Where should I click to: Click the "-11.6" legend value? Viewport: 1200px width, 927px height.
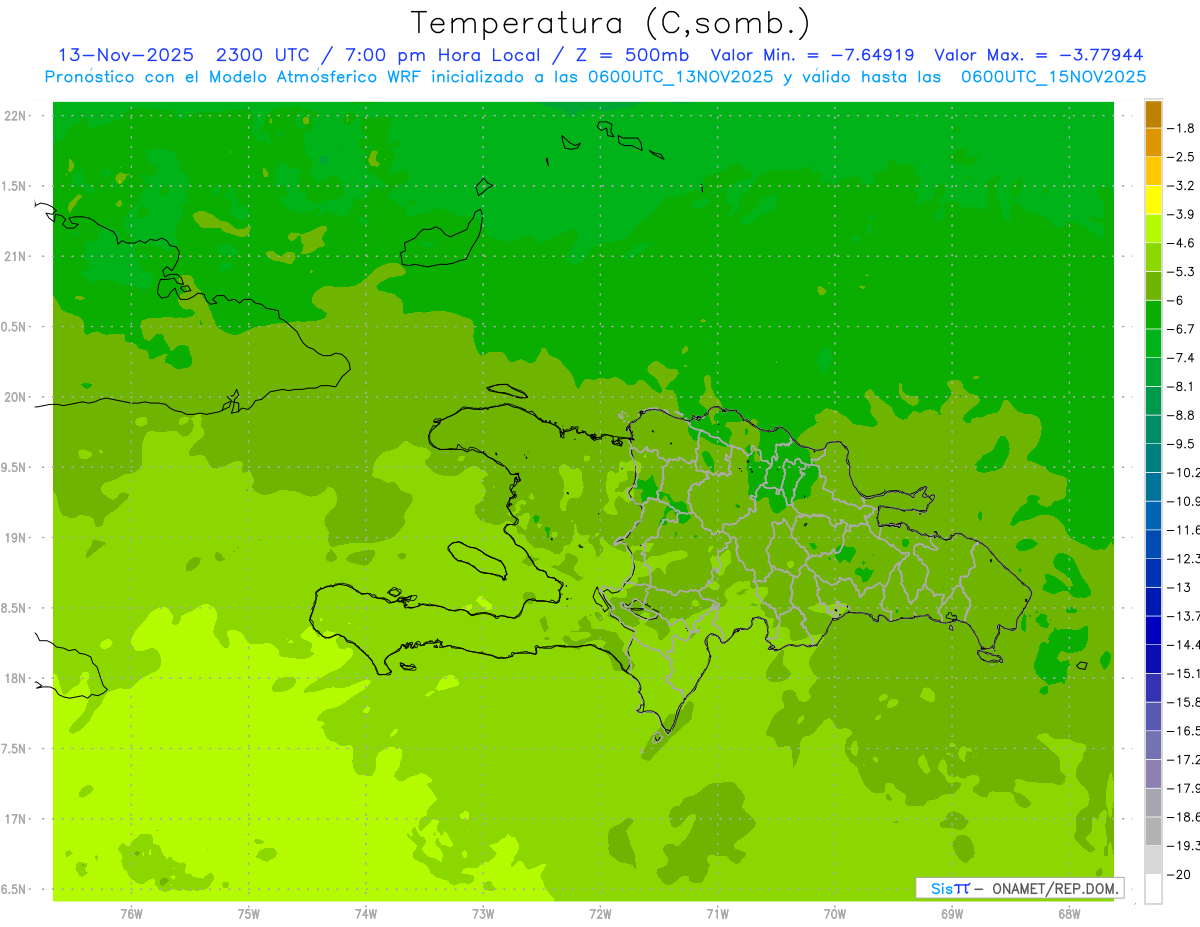1184,530
